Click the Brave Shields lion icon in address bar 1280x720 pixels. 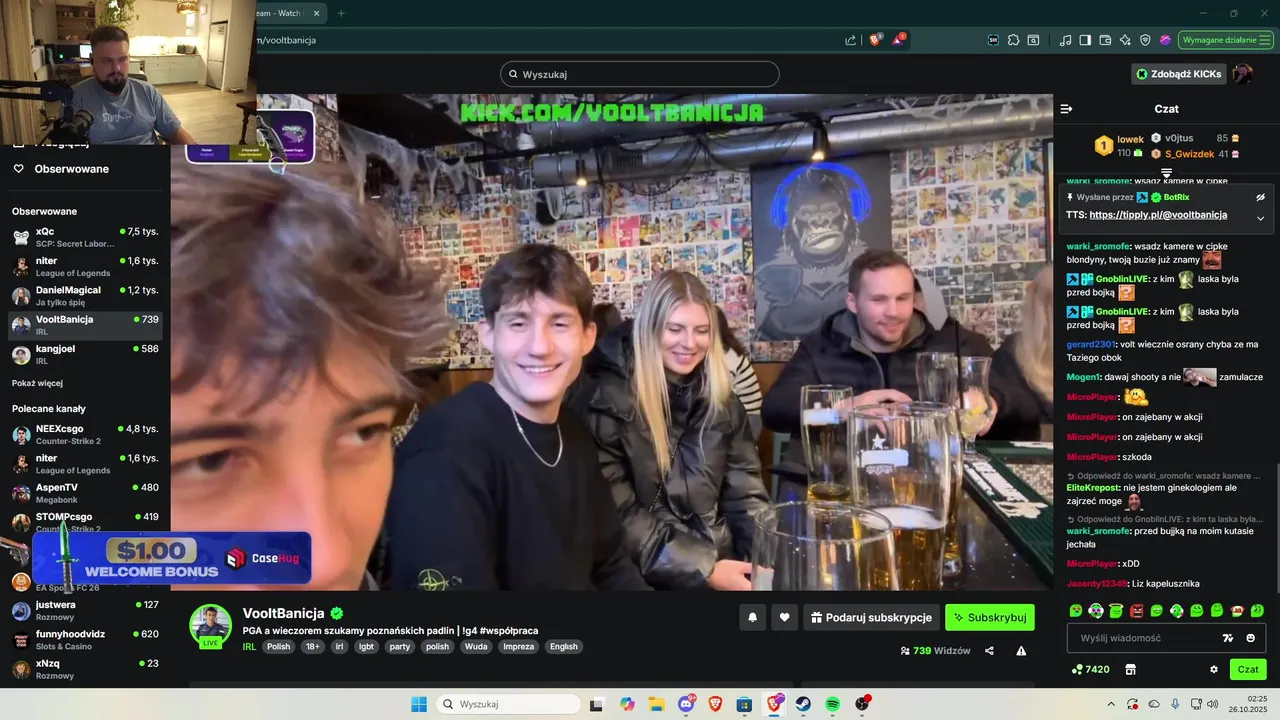[876, 40]
